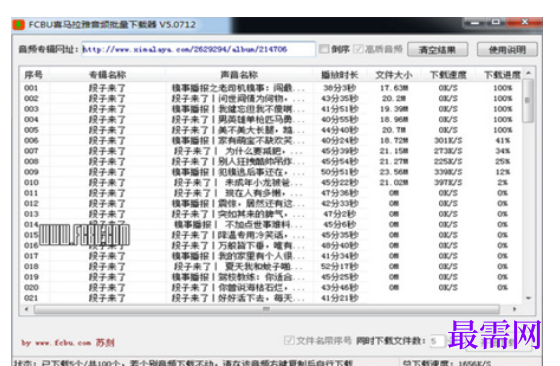This screenshot has height=366, width=560.
Task: Click the 45分6秒 duration cell
Action: coord(340,225)
